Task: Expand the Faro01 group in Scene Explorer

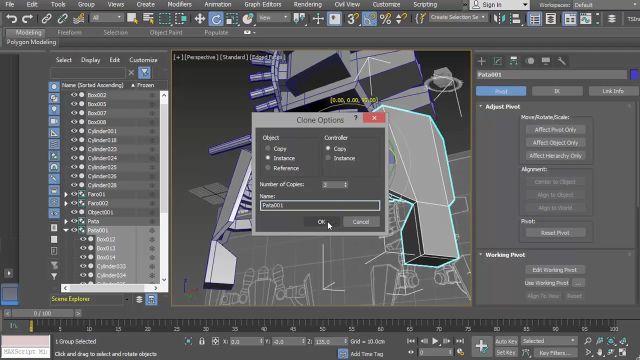Action: point(66,194)
